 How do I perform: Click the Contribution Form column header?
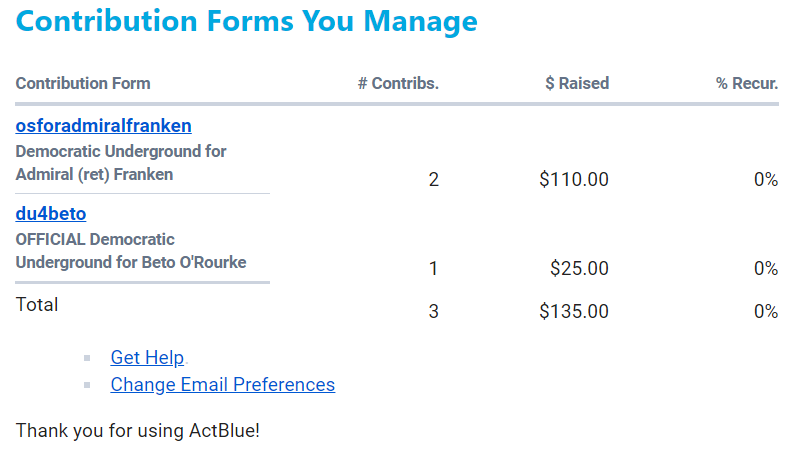click(83, 84)
